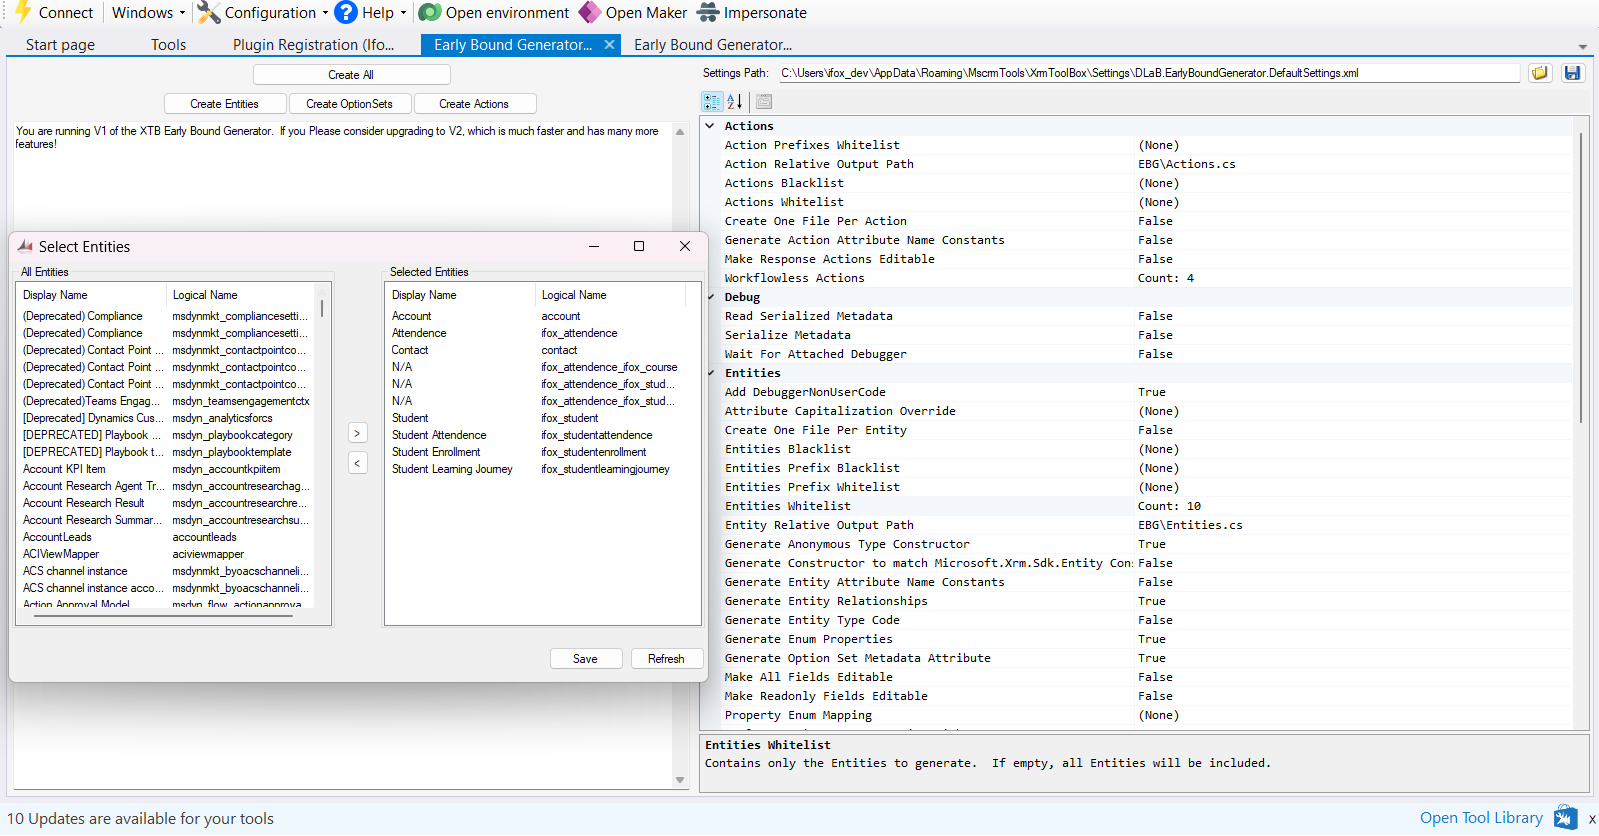Collapse the Actions property category
This screenshot has width=1599, height=836.
tap(710, 126)
